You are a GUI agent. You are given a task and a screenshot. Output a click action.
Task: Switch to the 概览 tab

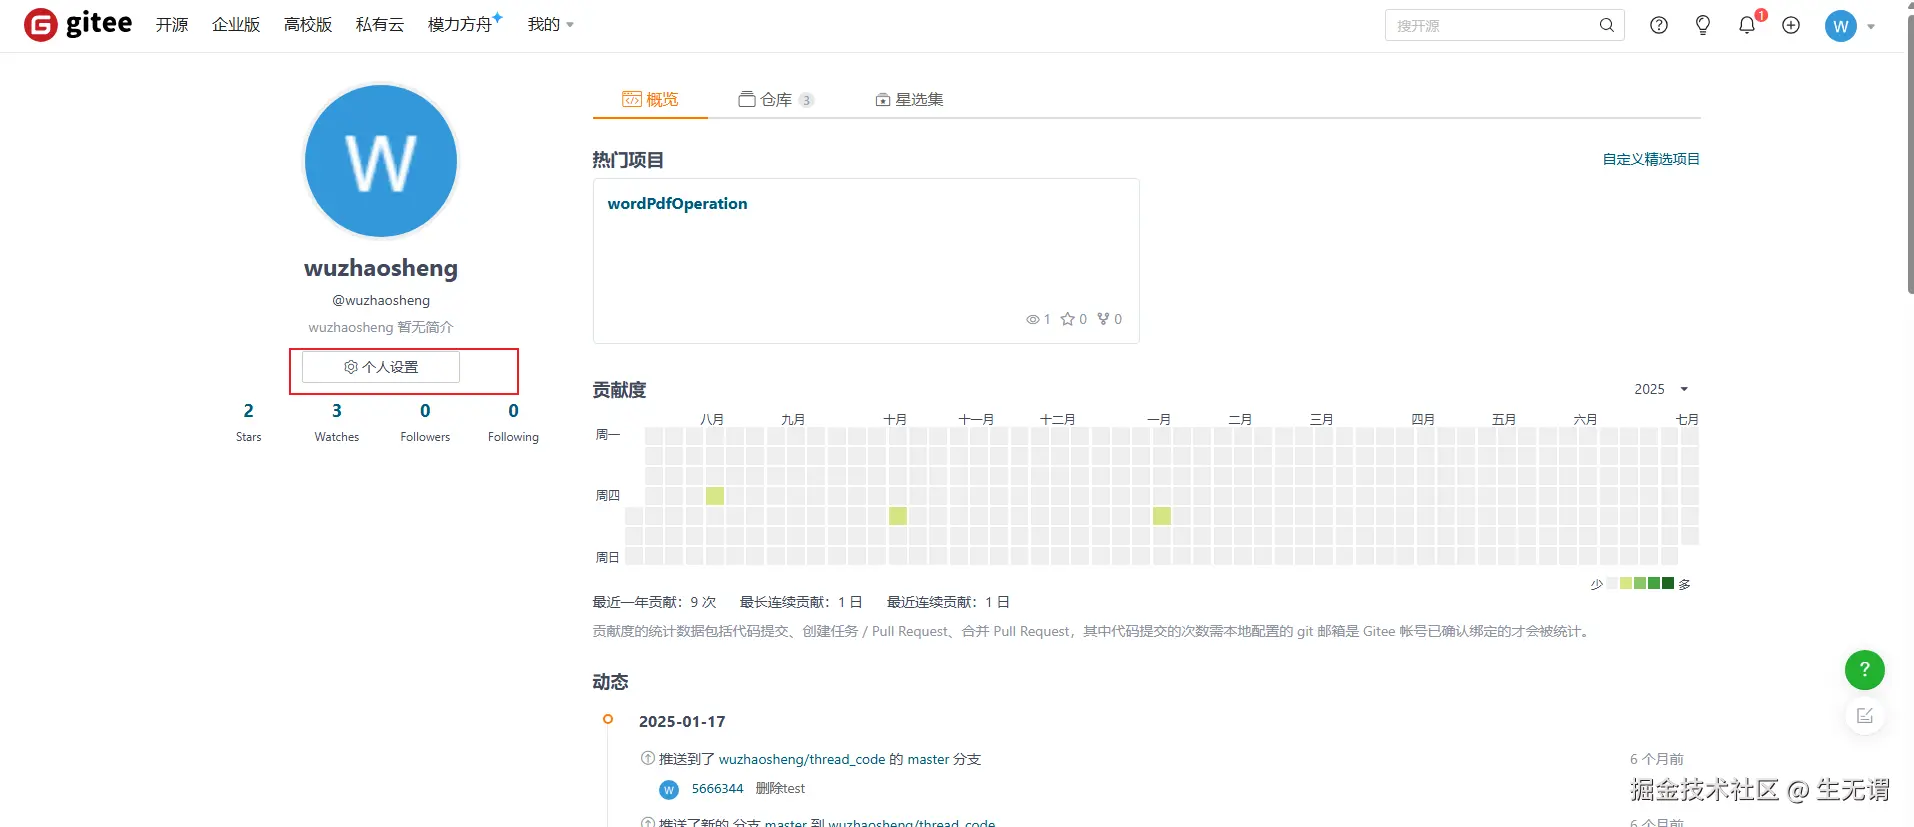point(650,99)
